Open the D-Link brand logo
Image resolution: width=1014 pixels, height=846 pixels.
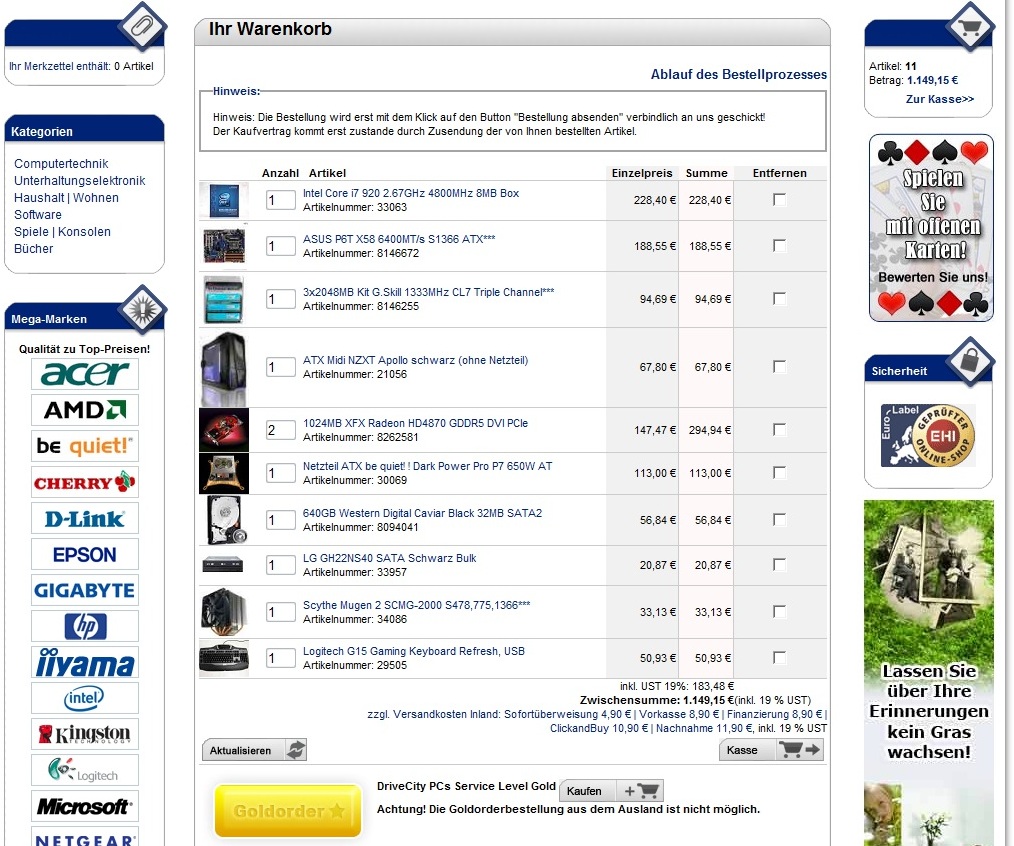click(85, 519)
